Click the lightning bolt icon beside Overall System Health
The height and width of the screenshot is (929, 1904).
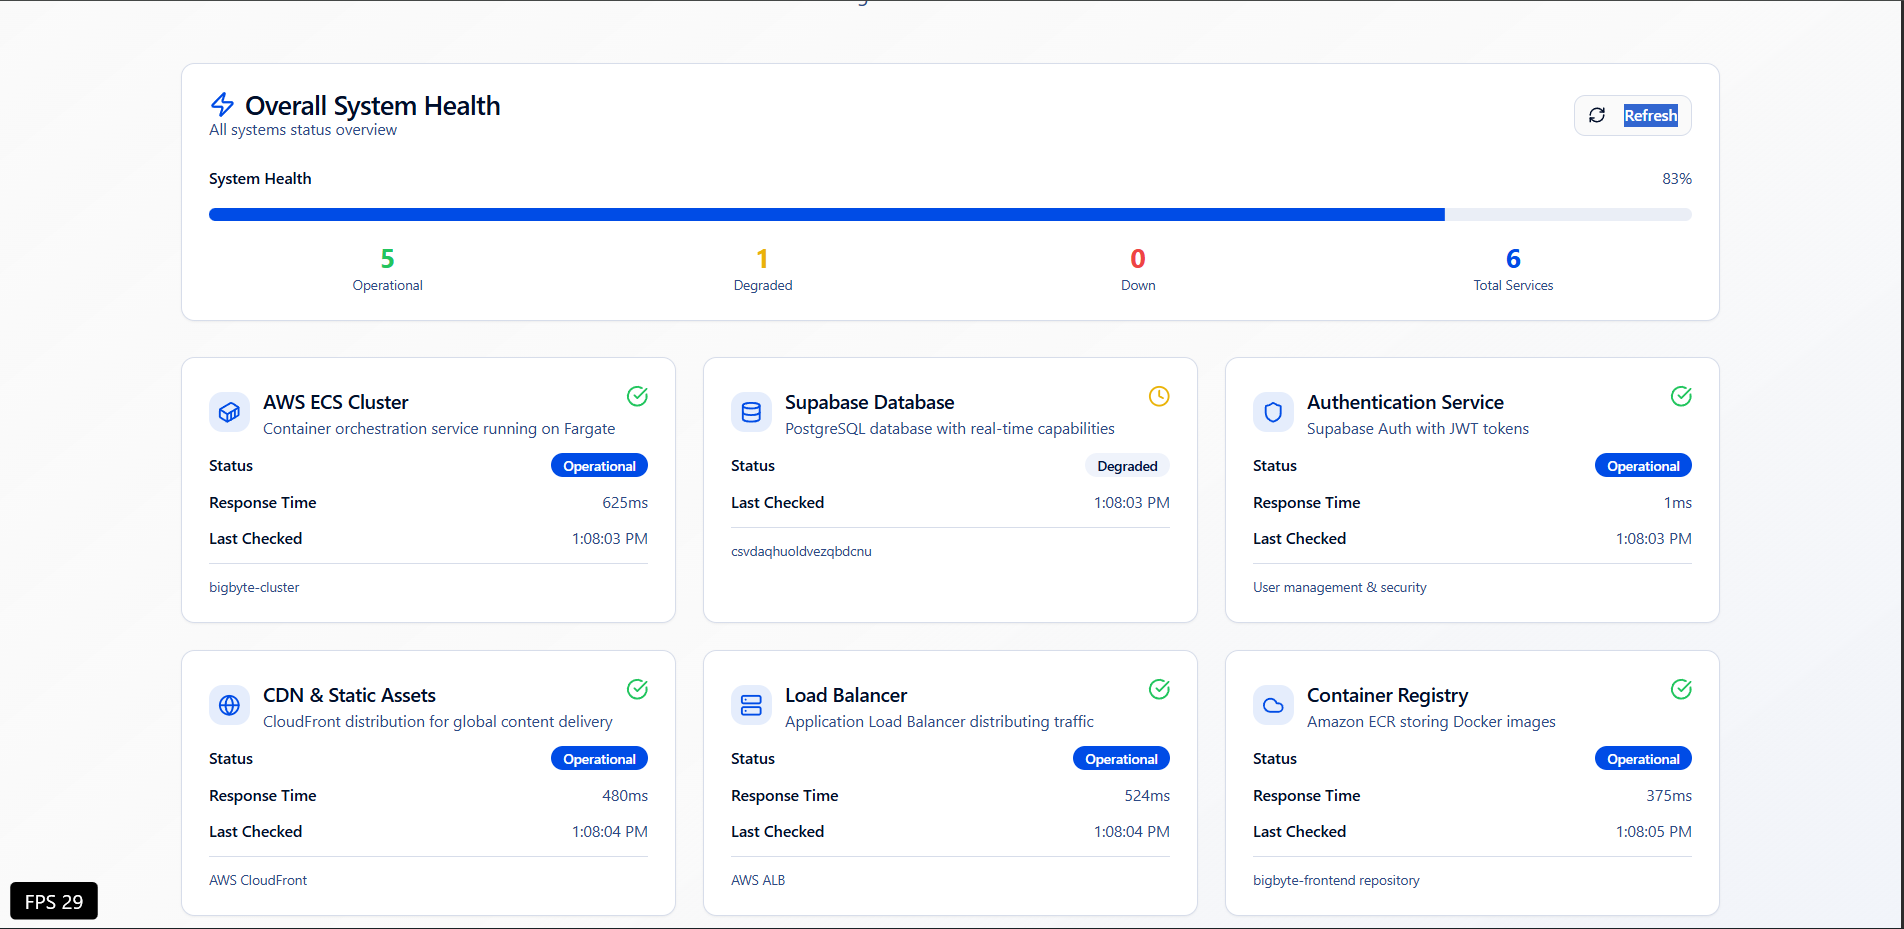(x=222, y=105)
